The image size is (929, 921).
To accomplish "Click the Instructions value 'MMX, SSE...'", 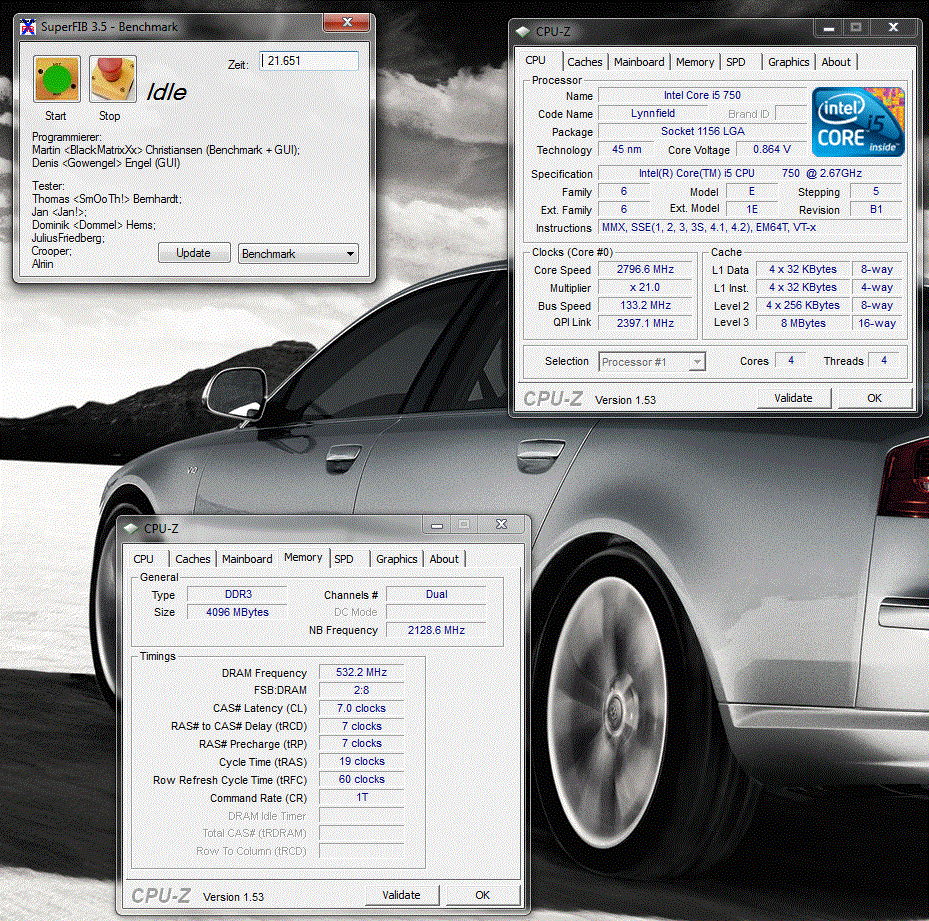I will (x=750, y=228).
